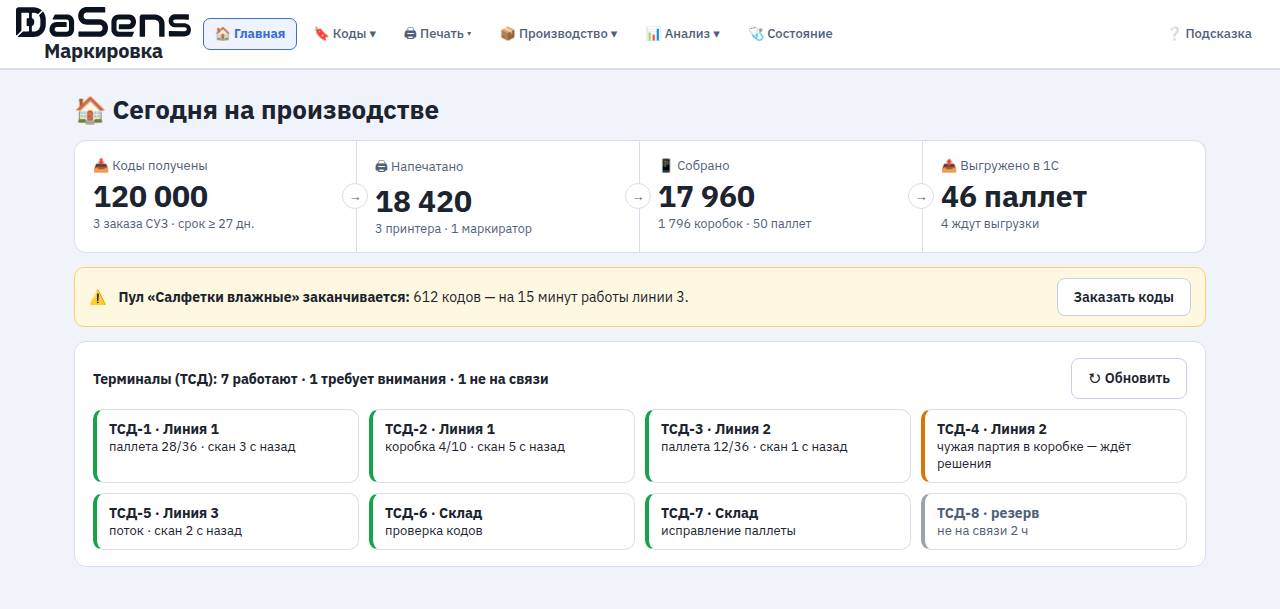Click the arrow between 'Напечатано' and 'Собрано'

coord(638,197)
